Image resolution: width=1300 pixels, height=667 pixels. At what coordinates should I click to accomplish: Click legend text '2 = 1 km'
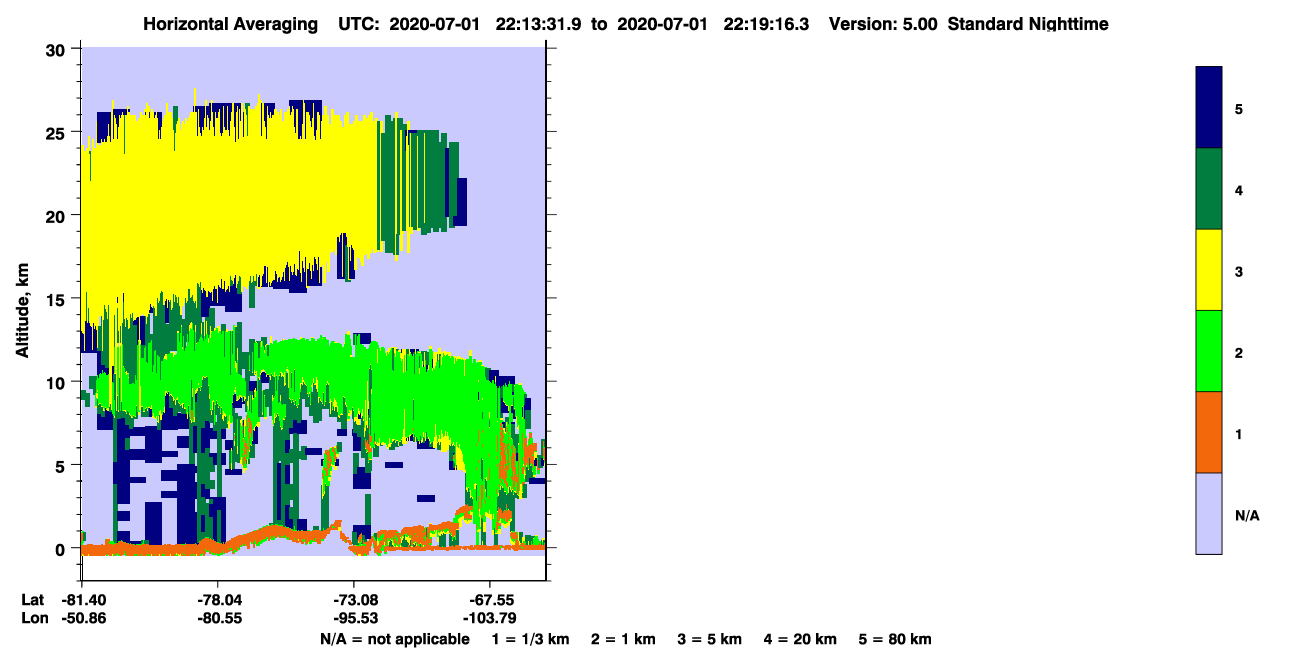[x=623, y=640]
